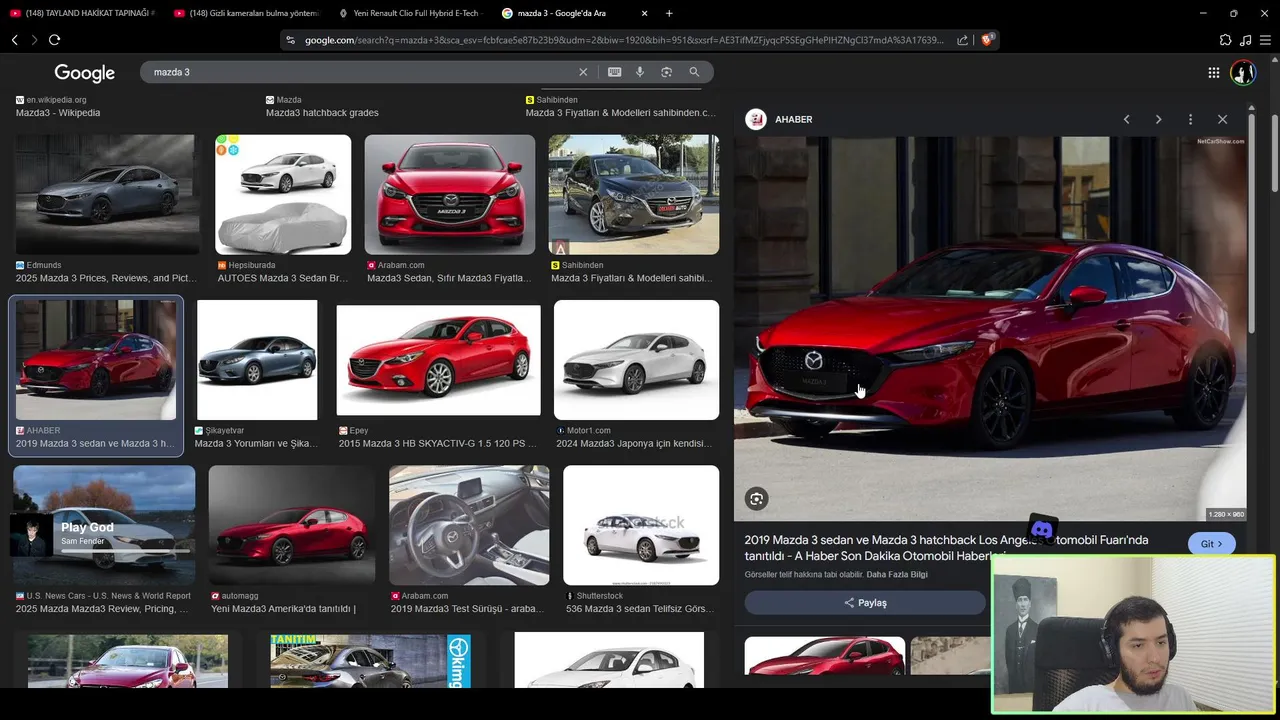Viewport: 1280px width, 720px height.
Task: Start voice search with microphone
Action: tap(640, 72)
